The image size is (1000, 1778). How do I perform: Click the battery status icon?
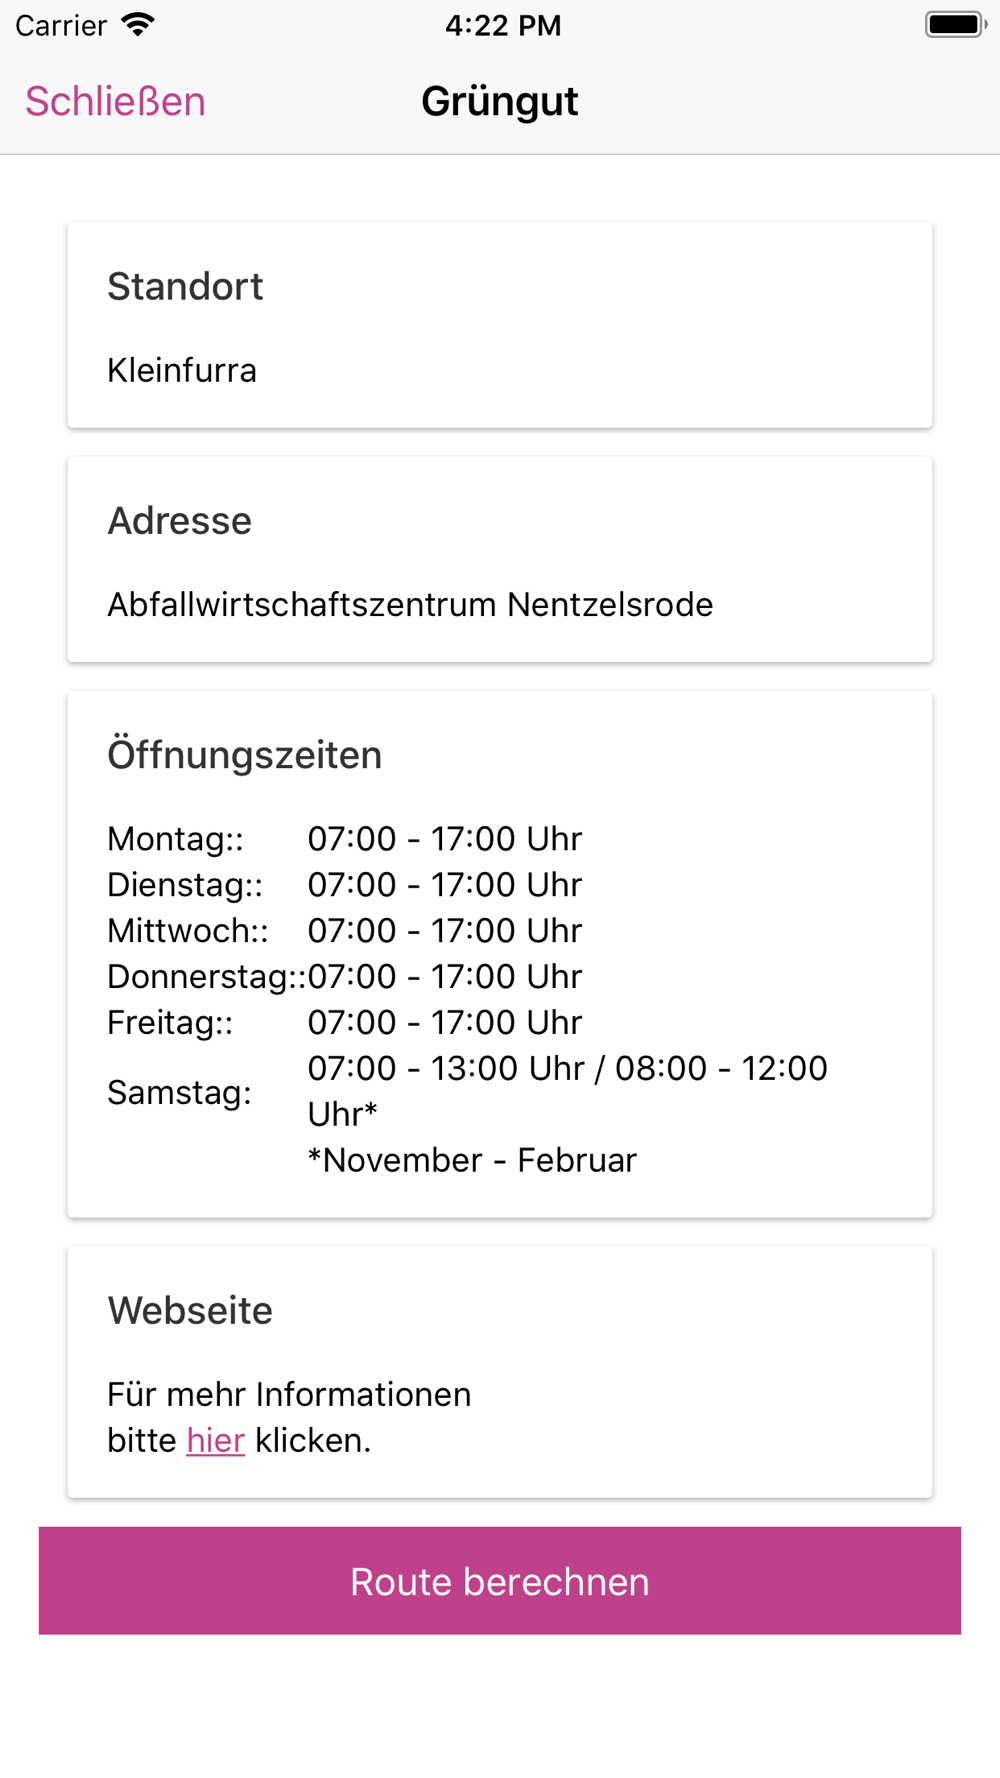tap(954, 25)
